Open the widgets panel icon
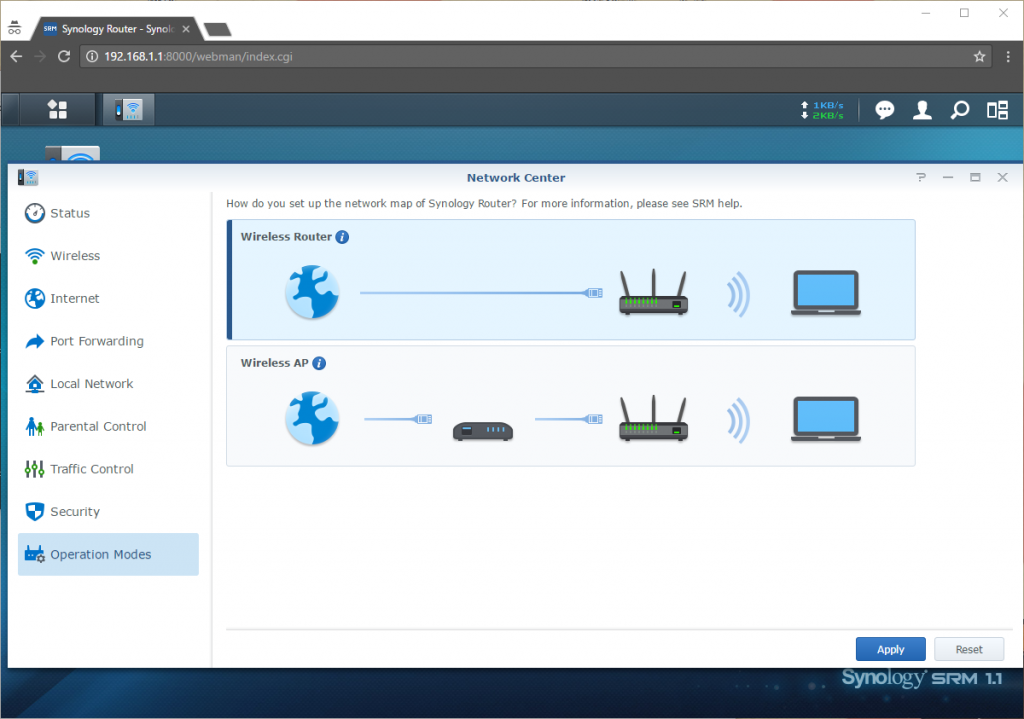The width and height of the screenshot is (1024, 719). point(997,110)
